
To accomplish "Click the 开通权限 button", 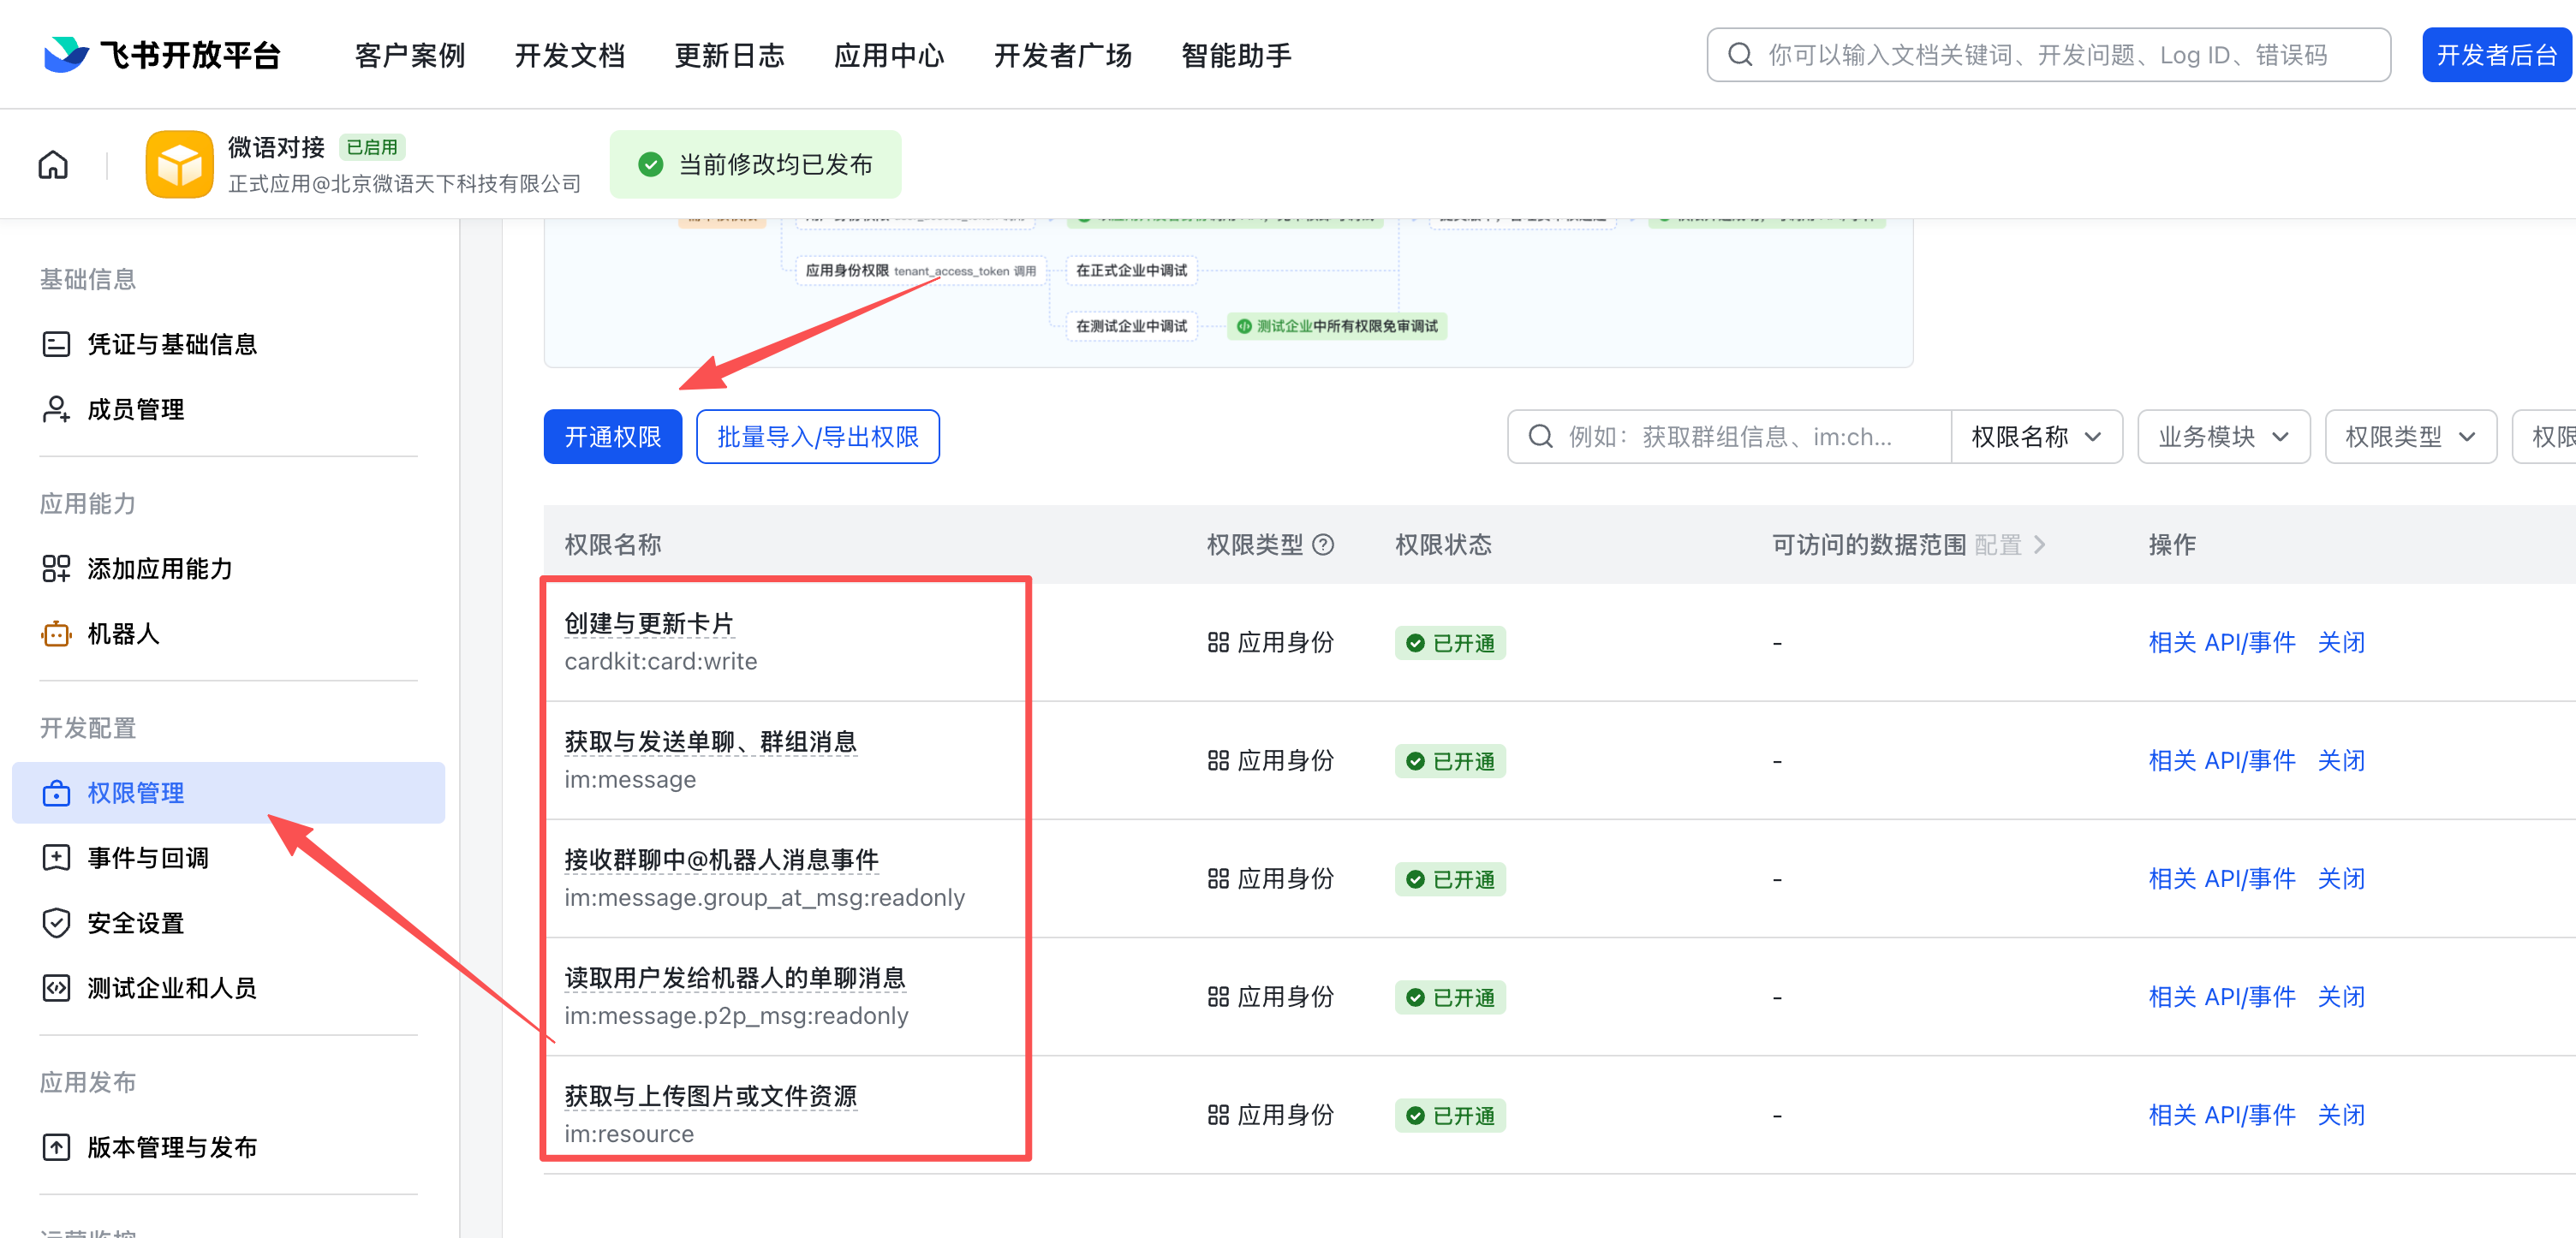I will click(612, 437).
